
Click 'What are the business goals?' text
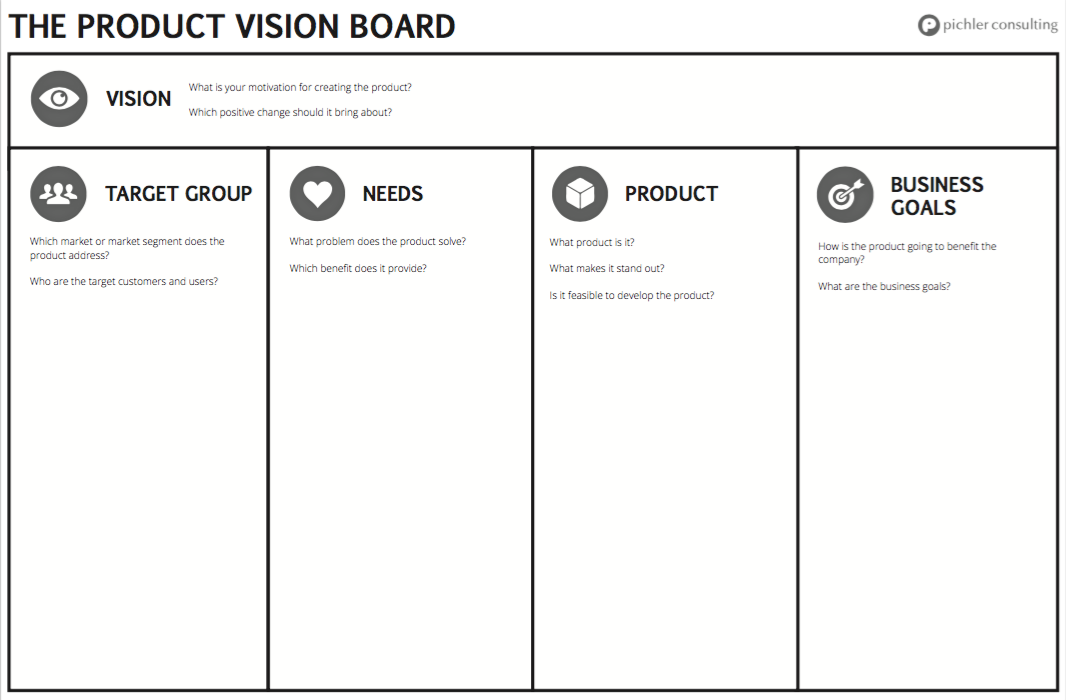tap(884, 287)
